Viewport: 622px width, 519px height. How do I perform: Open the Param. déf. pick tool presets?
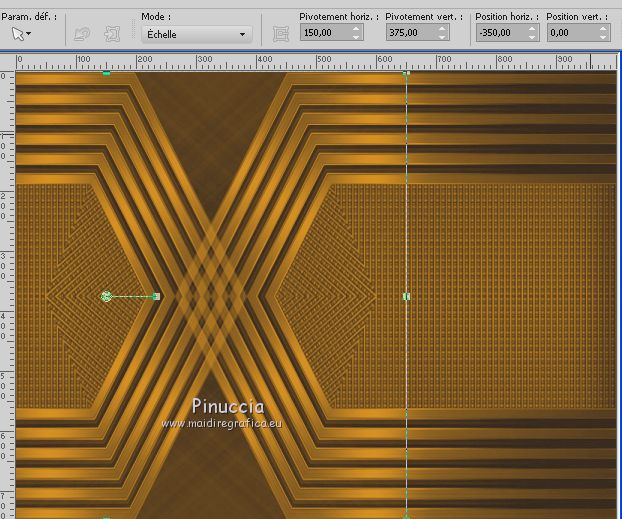pyautogui.click(x=21, y=35)
